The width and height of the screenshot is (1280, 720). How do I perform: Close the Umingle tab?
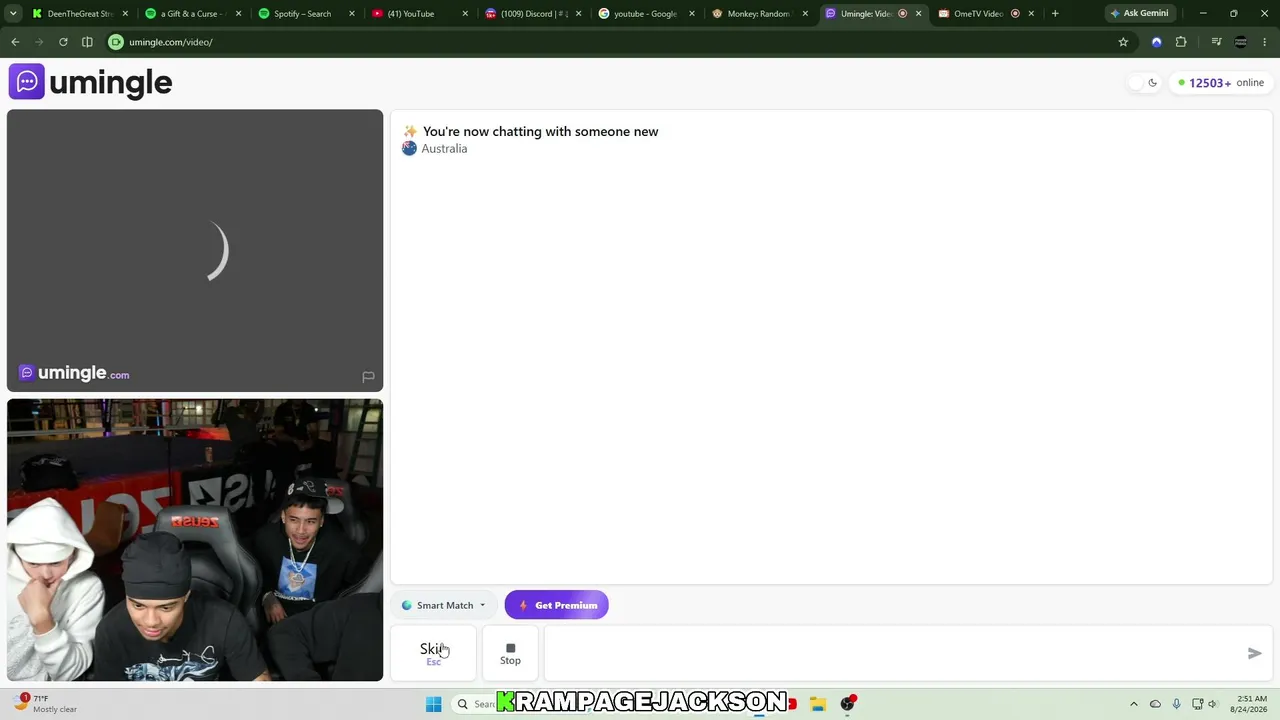coord(918,14)
